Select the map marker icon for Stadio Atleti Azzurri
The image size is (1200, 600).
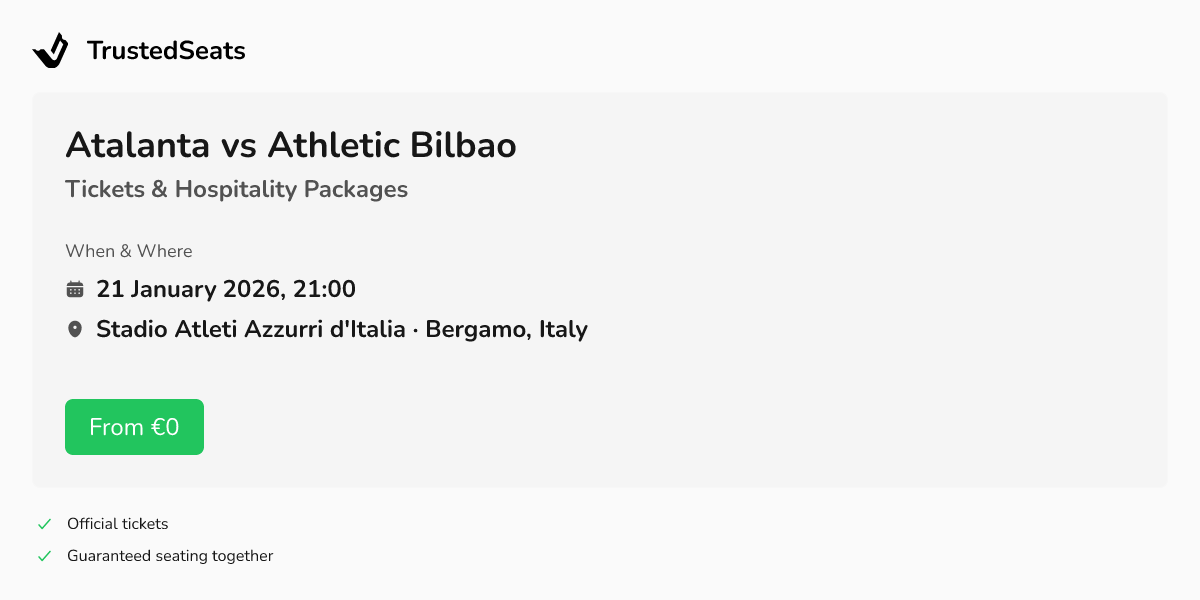click(75, 329)
